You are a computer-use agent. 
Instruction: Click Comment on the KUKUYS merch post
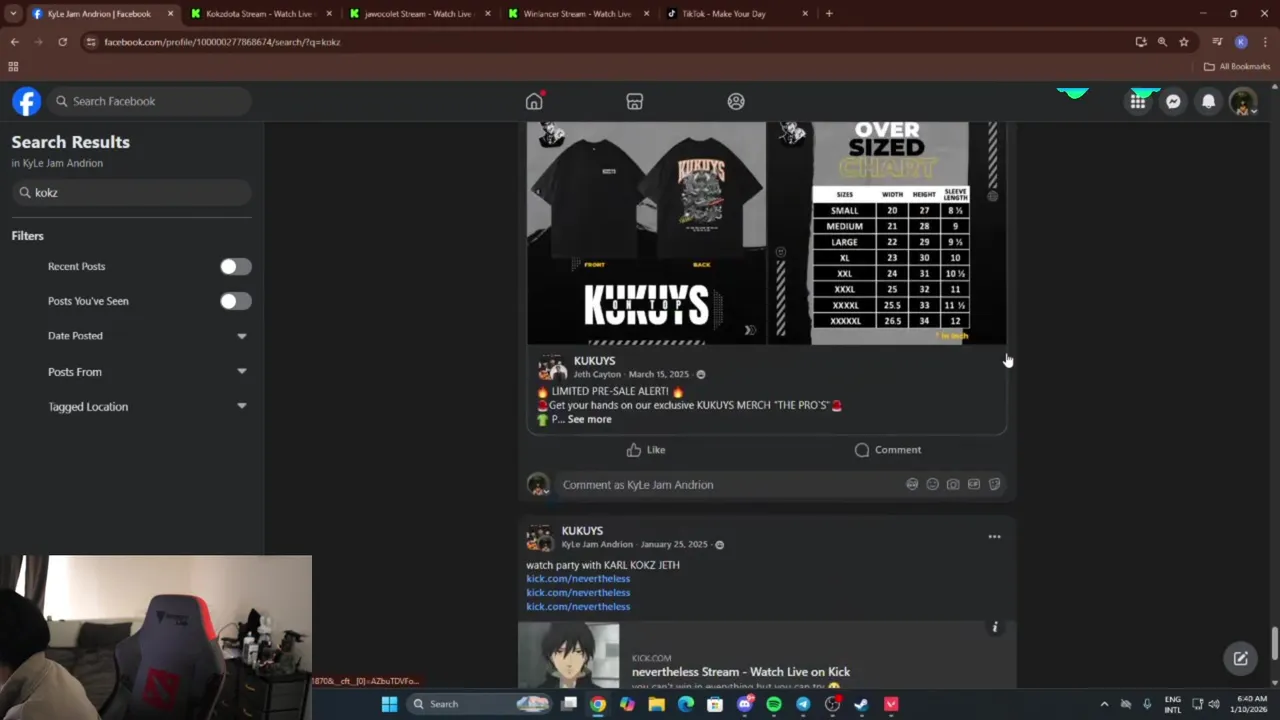pos(888,450)
